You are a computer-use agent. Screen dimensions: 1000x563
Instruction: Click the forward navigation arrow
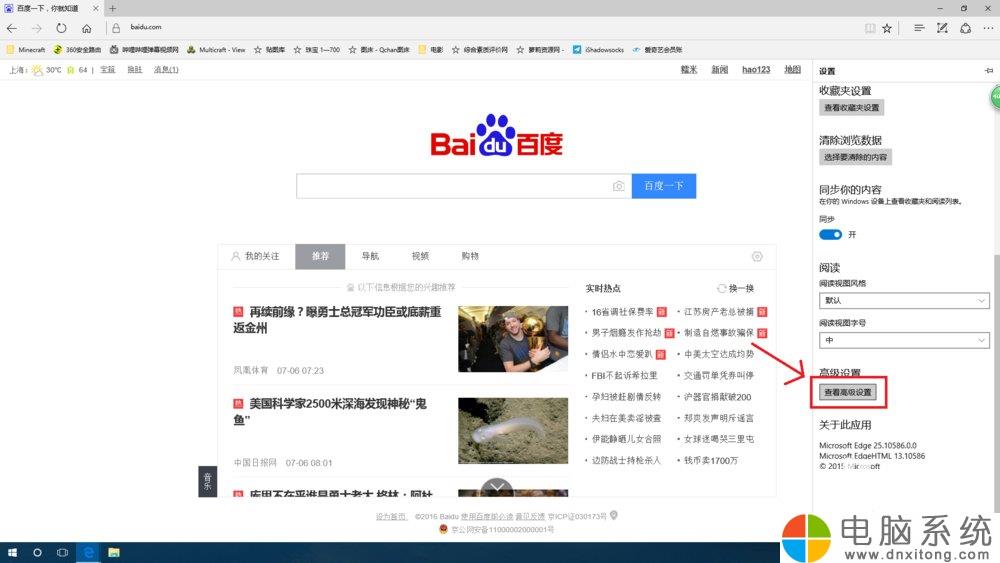[x=36, y=28]
